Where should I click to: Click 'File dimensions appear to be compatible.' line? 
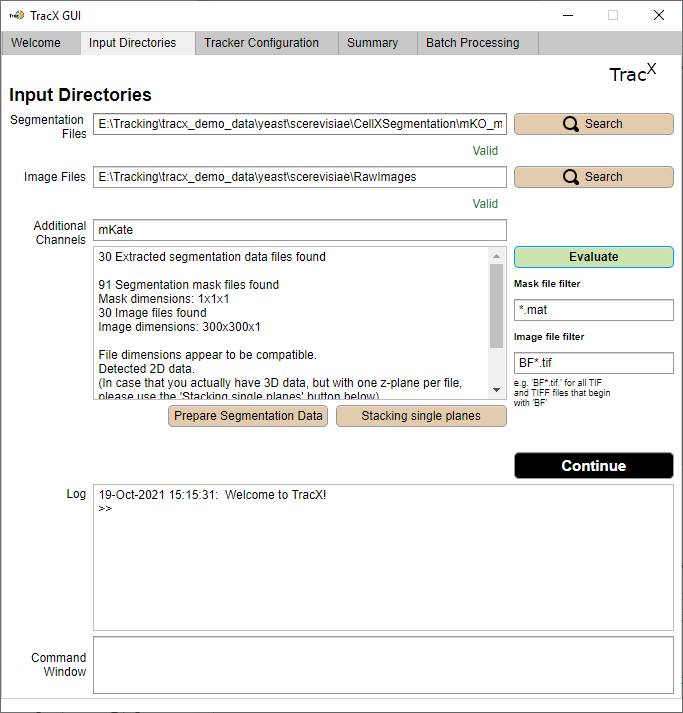click(x=207, y=355)
